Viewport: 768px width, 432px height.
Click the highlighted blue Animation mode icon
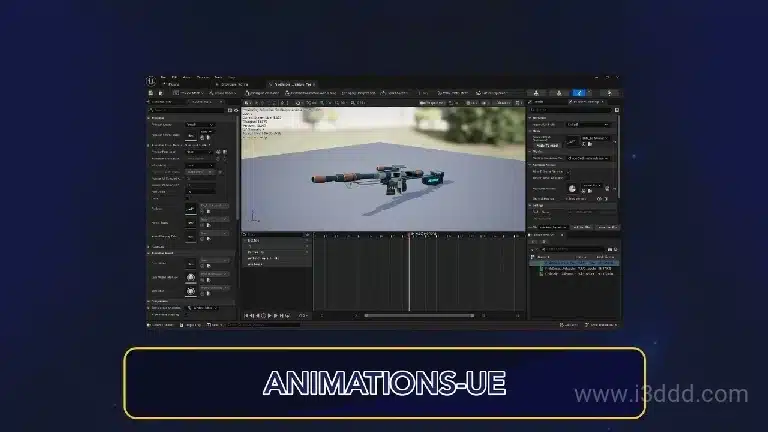[579, 93]
